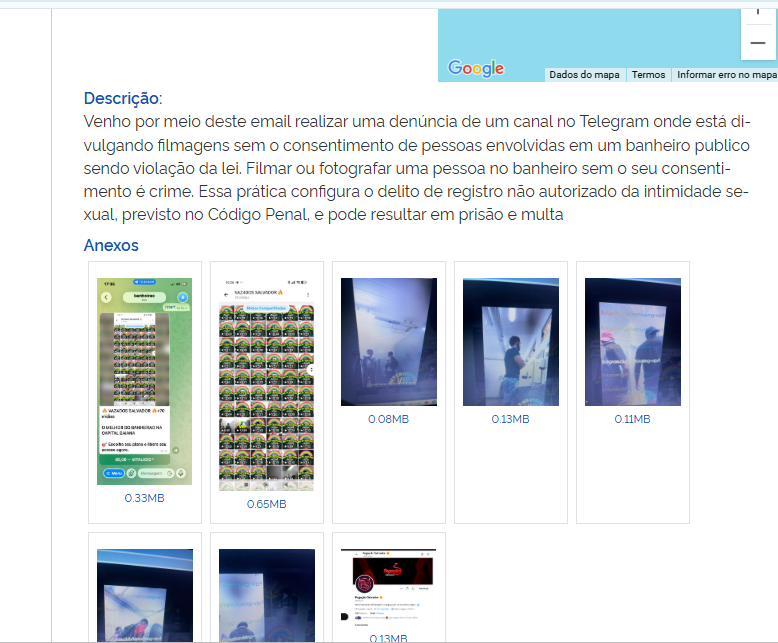Viewport: 778px width, 643px height.
Task: Open the second-row first attachment thumbnail
Action: [x=145, y=595]
